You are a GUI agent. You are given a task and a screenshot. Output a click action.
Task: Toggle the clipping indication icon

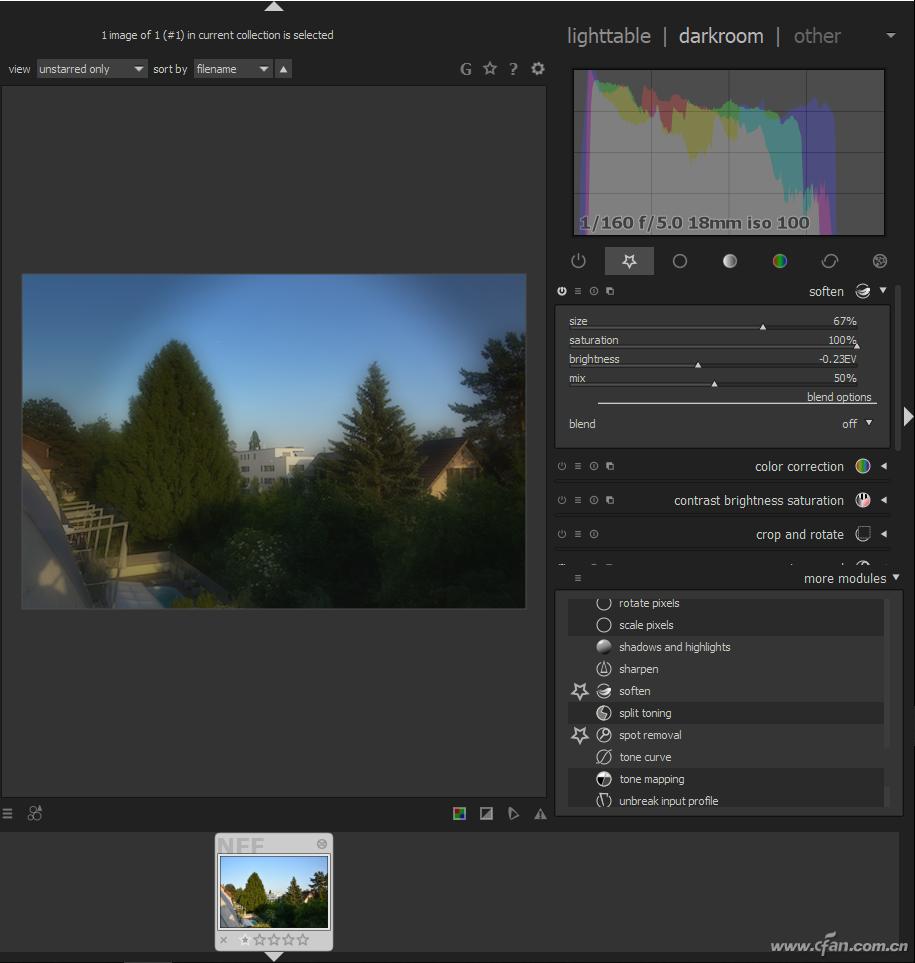tap(486, 814)
